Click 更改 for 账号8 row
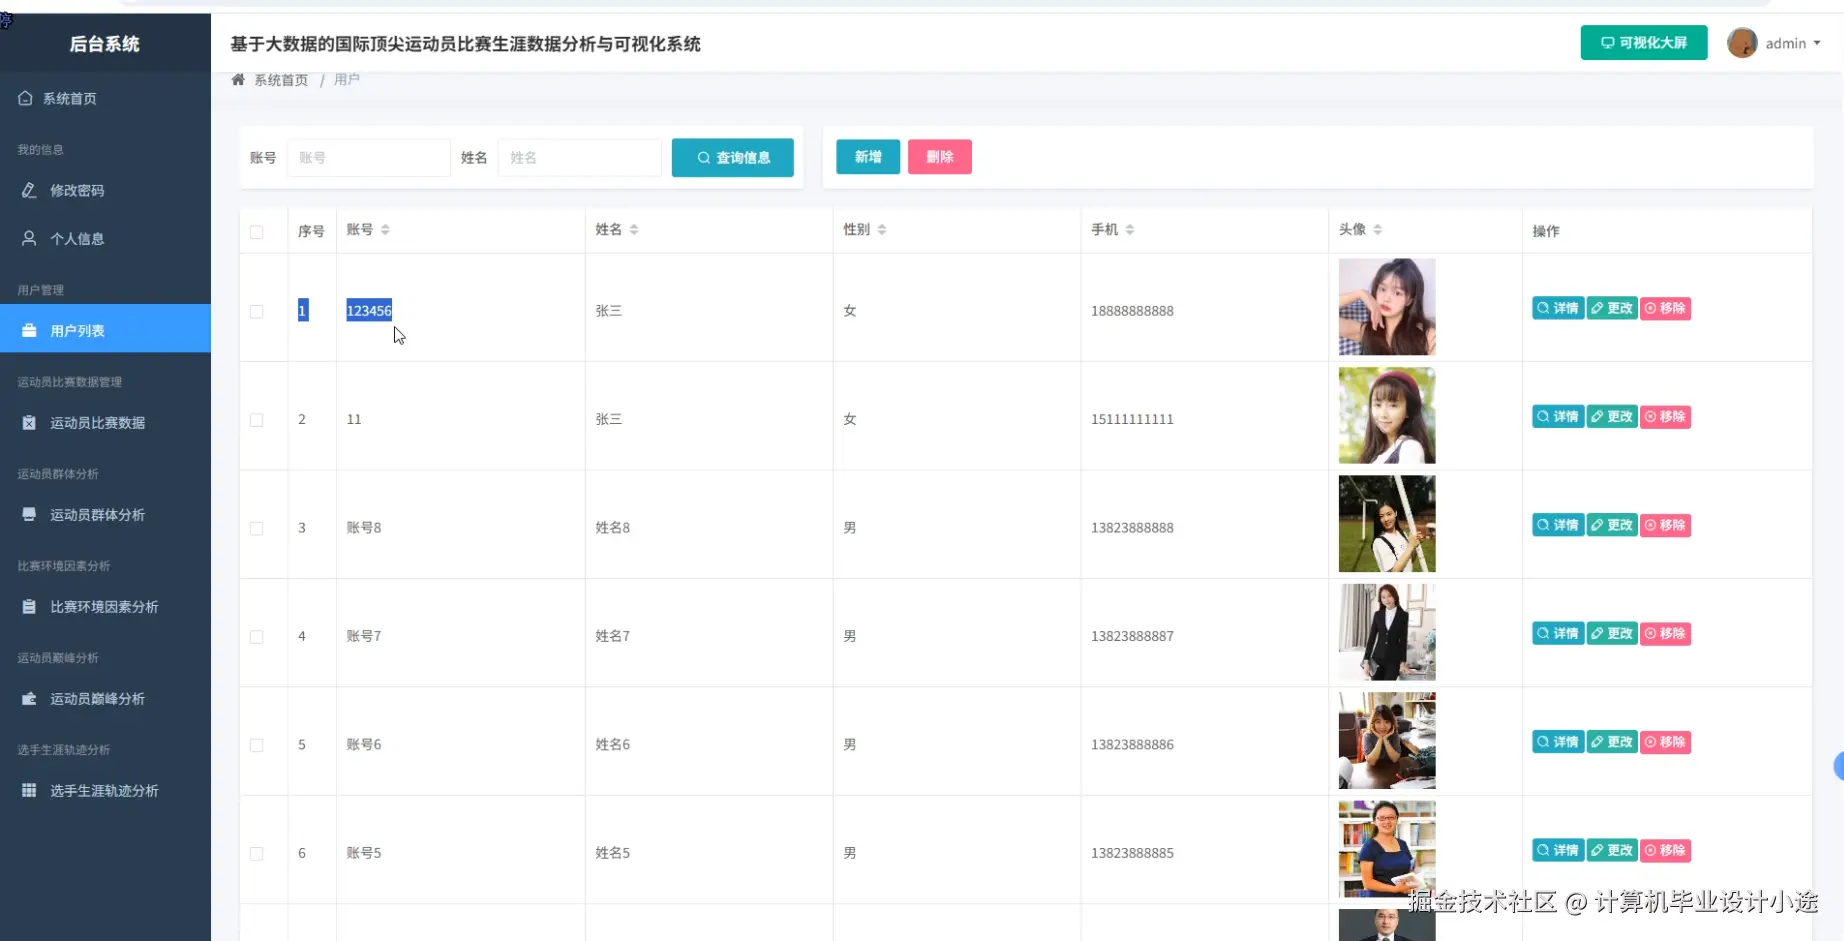The width and height of the screenshot is (1844, 941). 1612,525
